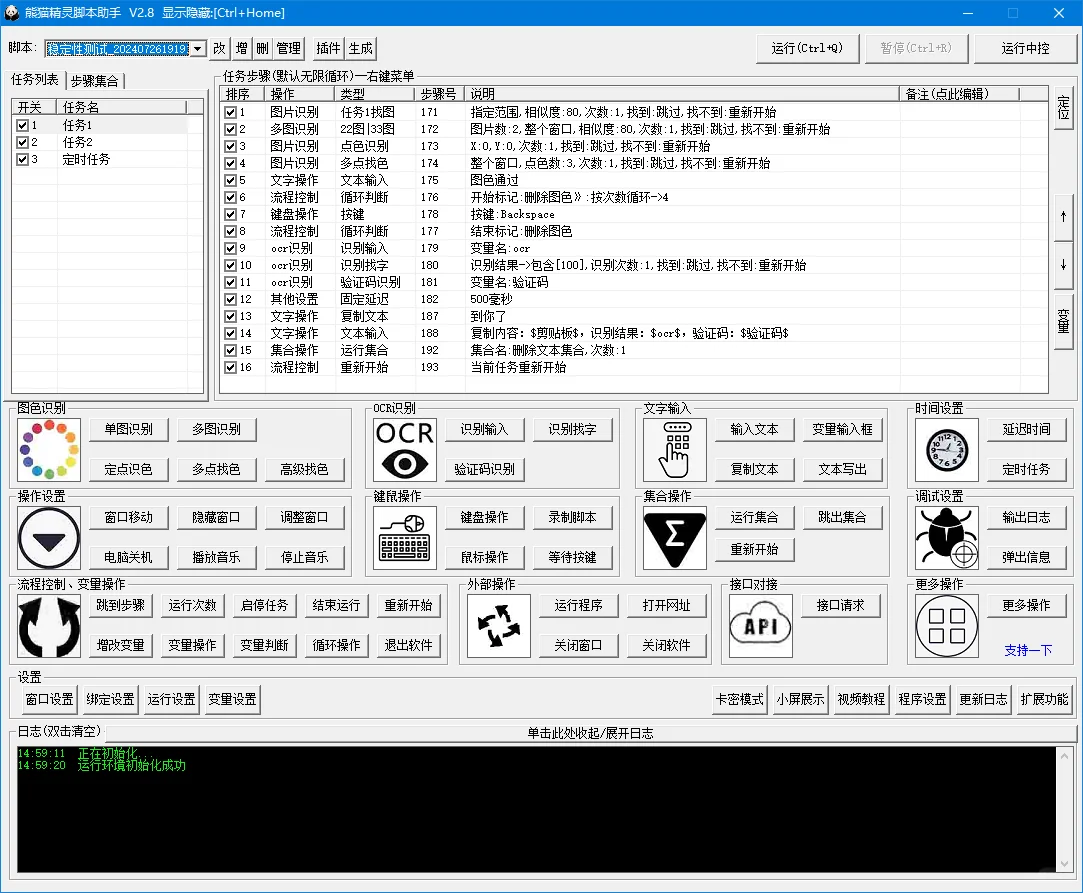Click the API cloud icon in 接口对接 panel
The image size is (1083, 893).
760,625
